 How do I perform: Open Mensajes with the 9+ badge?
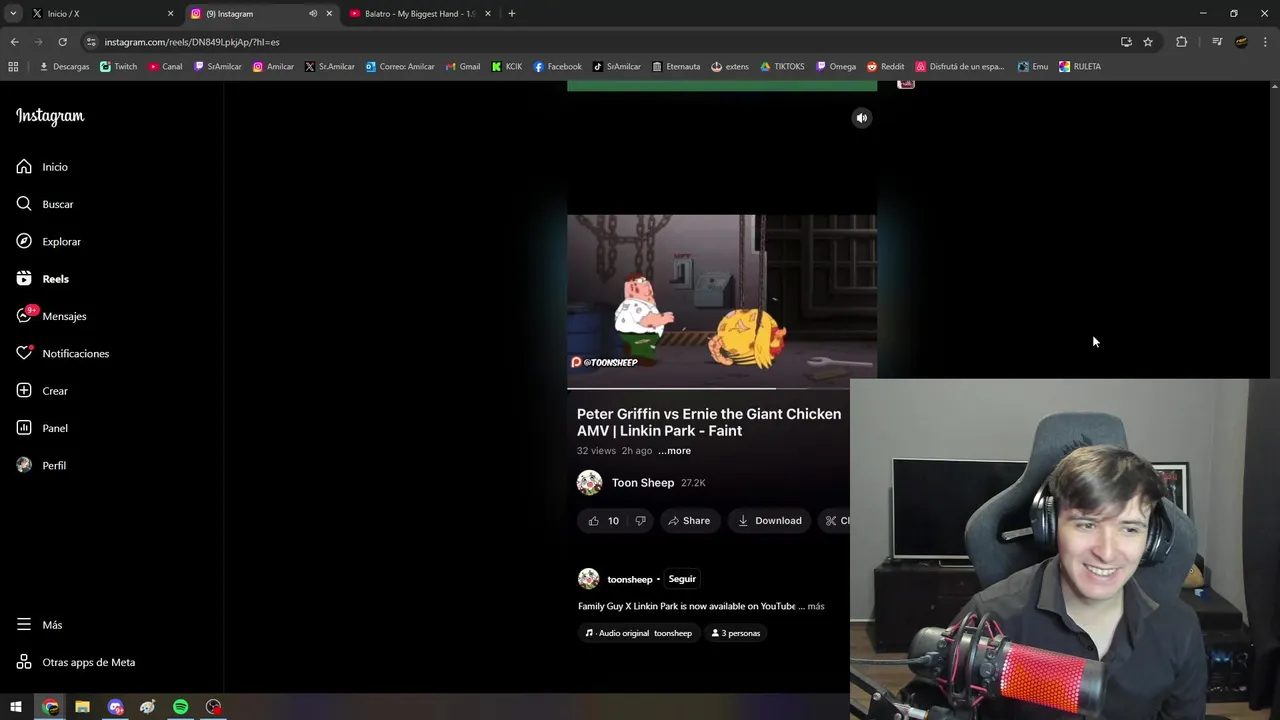(51, 316)
